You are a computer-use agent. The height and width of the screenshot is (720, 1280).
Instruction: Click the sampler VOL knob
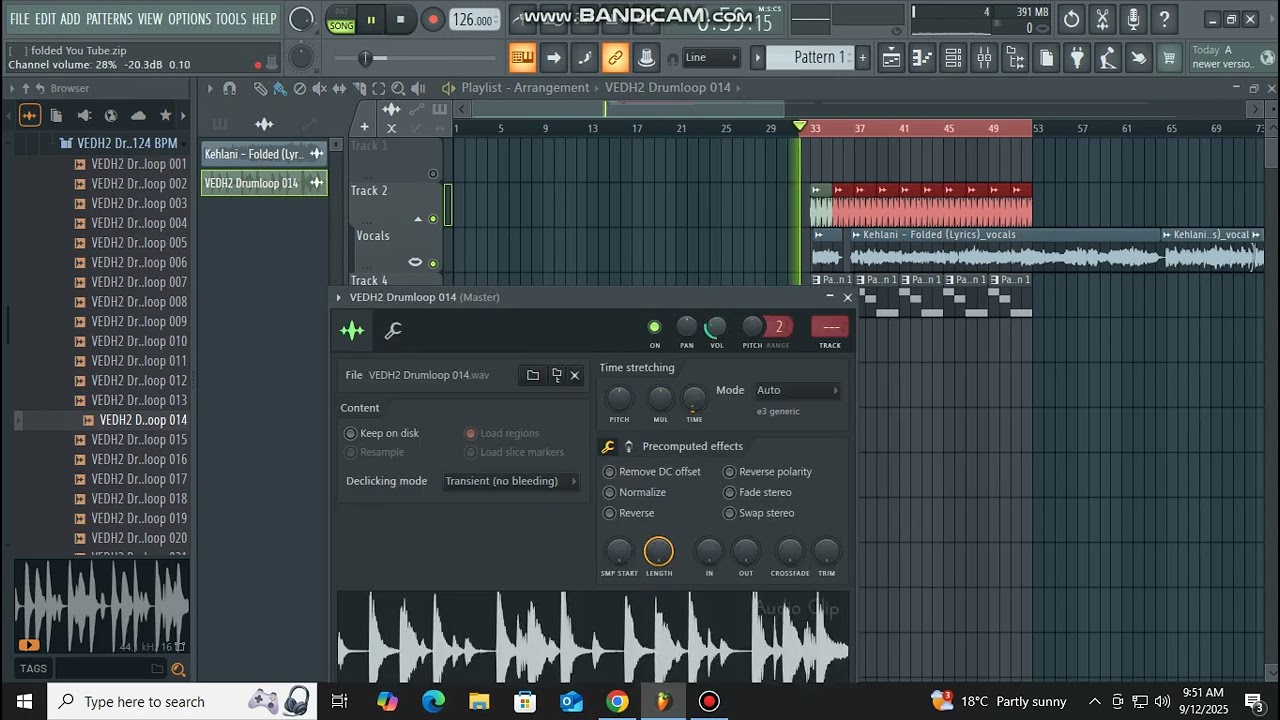[x=716, y=327]
